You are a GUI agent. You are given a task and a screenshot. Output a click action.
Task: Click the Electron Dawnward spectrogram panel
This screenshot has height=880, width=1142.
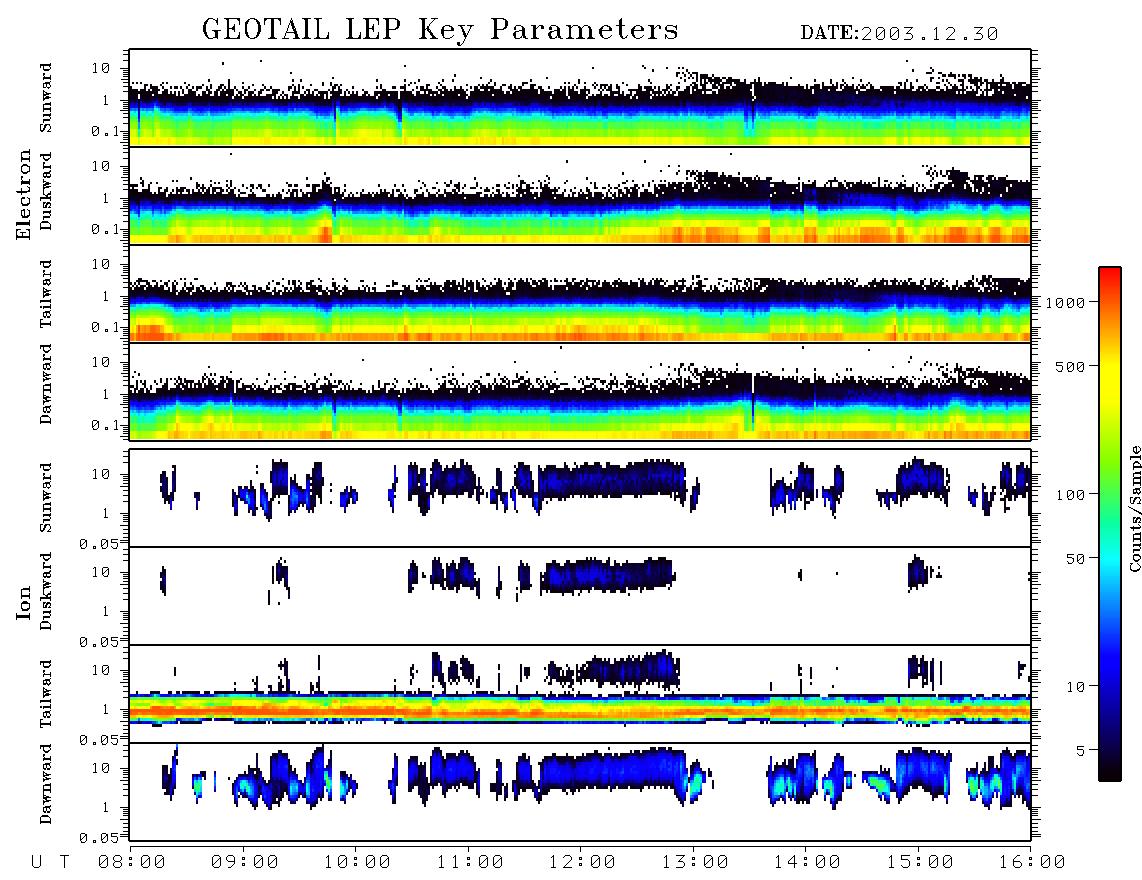coord(580,392)
